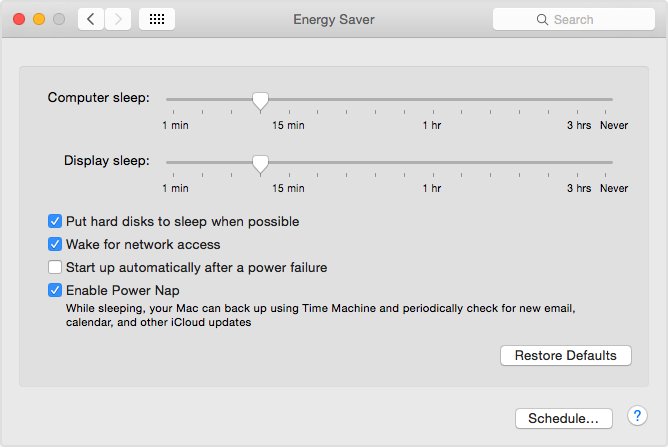The width and height of the screenshot is (668, 448).
Task: Click in the Search field
Action: pos(573,19)
